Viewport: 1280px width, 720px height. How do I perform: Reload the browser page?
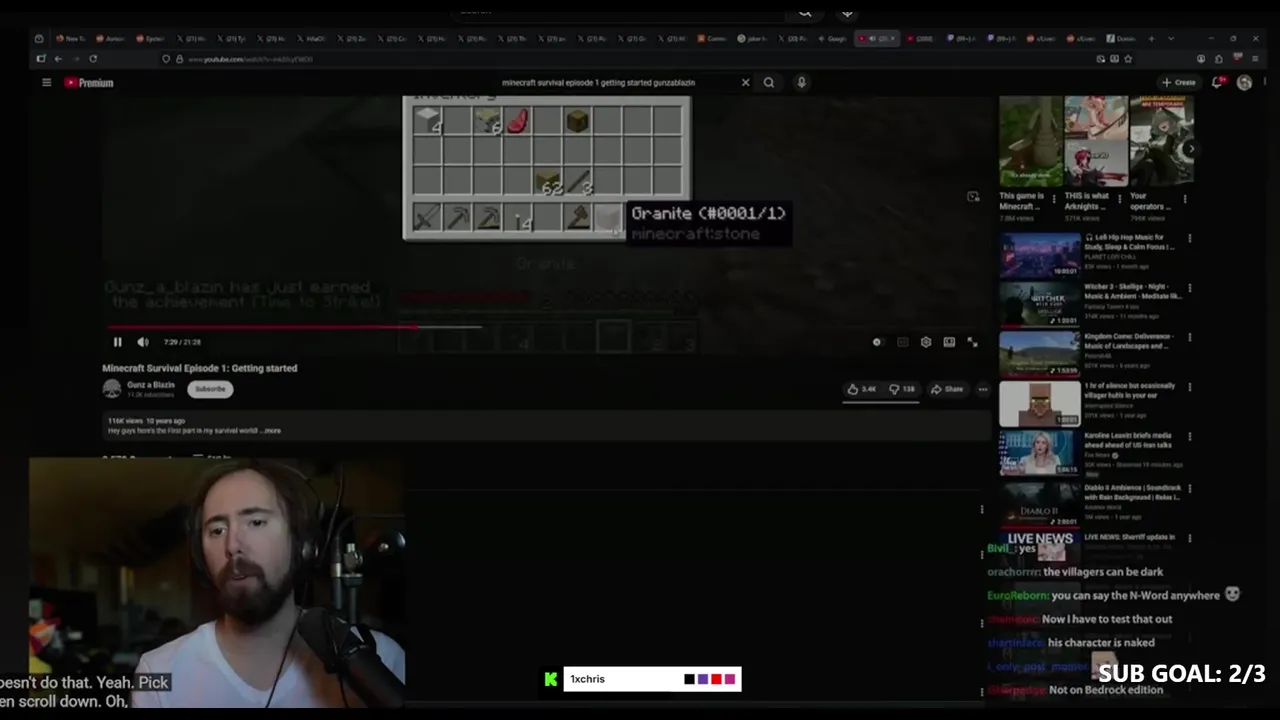[93, 59]
